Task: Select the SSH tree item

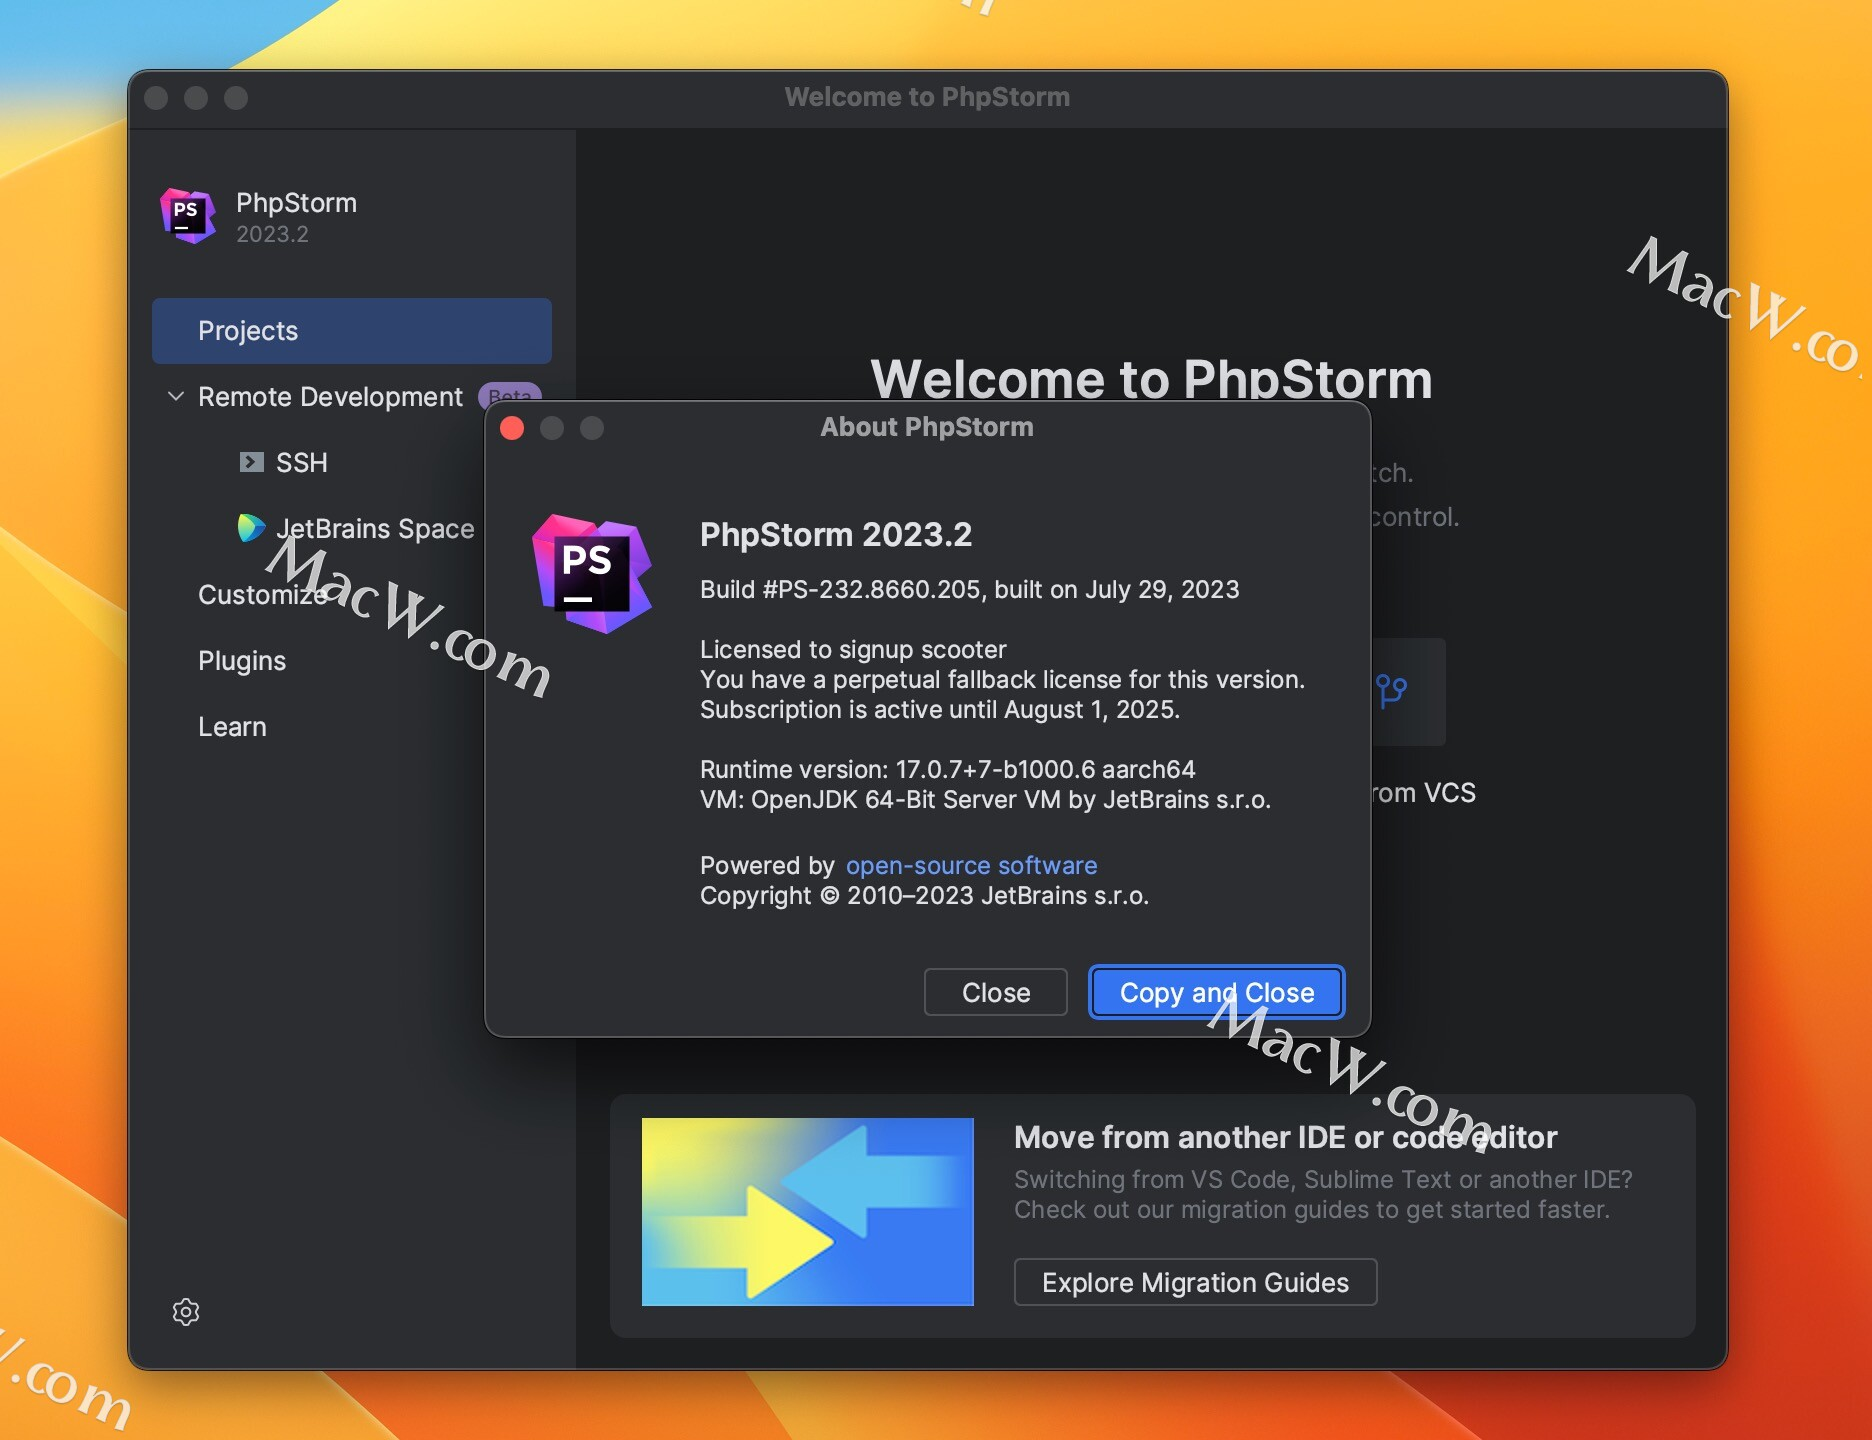Action: 301,462
